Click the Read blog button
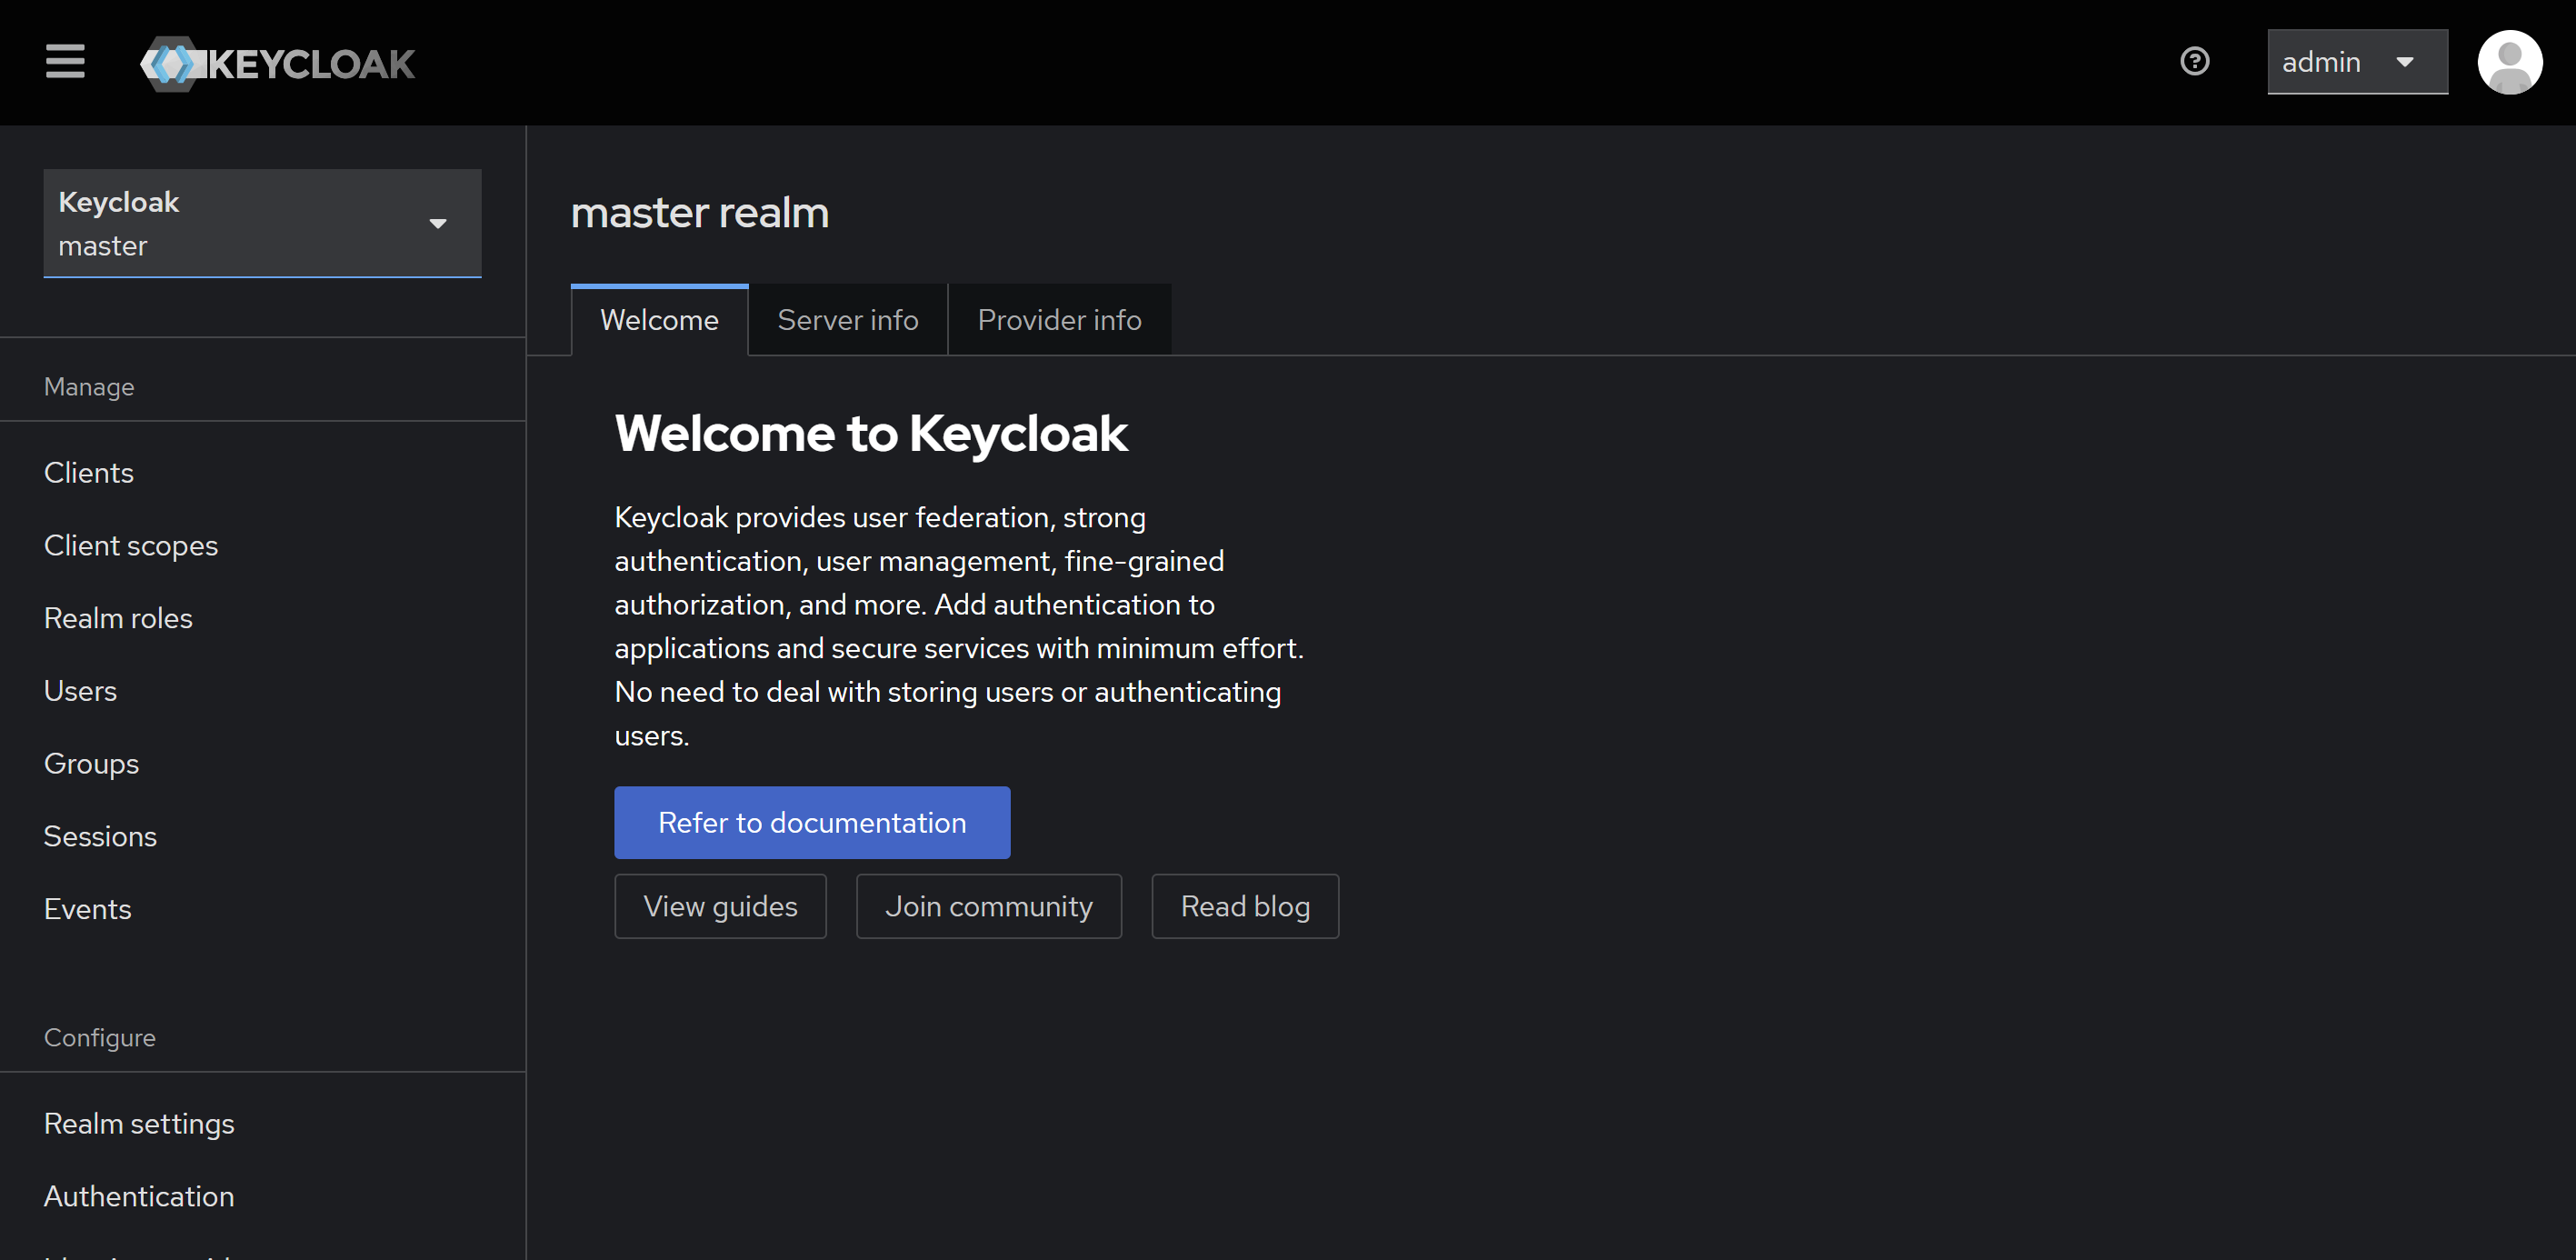 coord(1244,906)
